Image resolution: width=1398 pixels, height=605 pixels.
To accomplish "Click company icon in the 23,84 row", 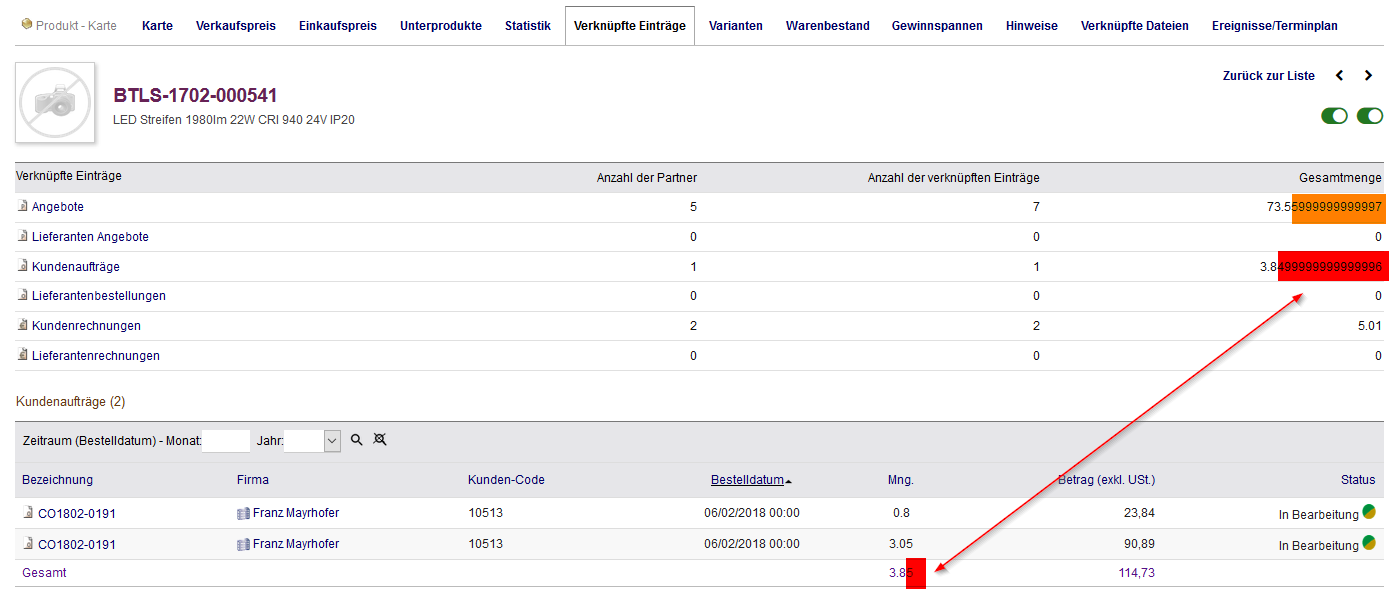I will [x=243, y=514].
